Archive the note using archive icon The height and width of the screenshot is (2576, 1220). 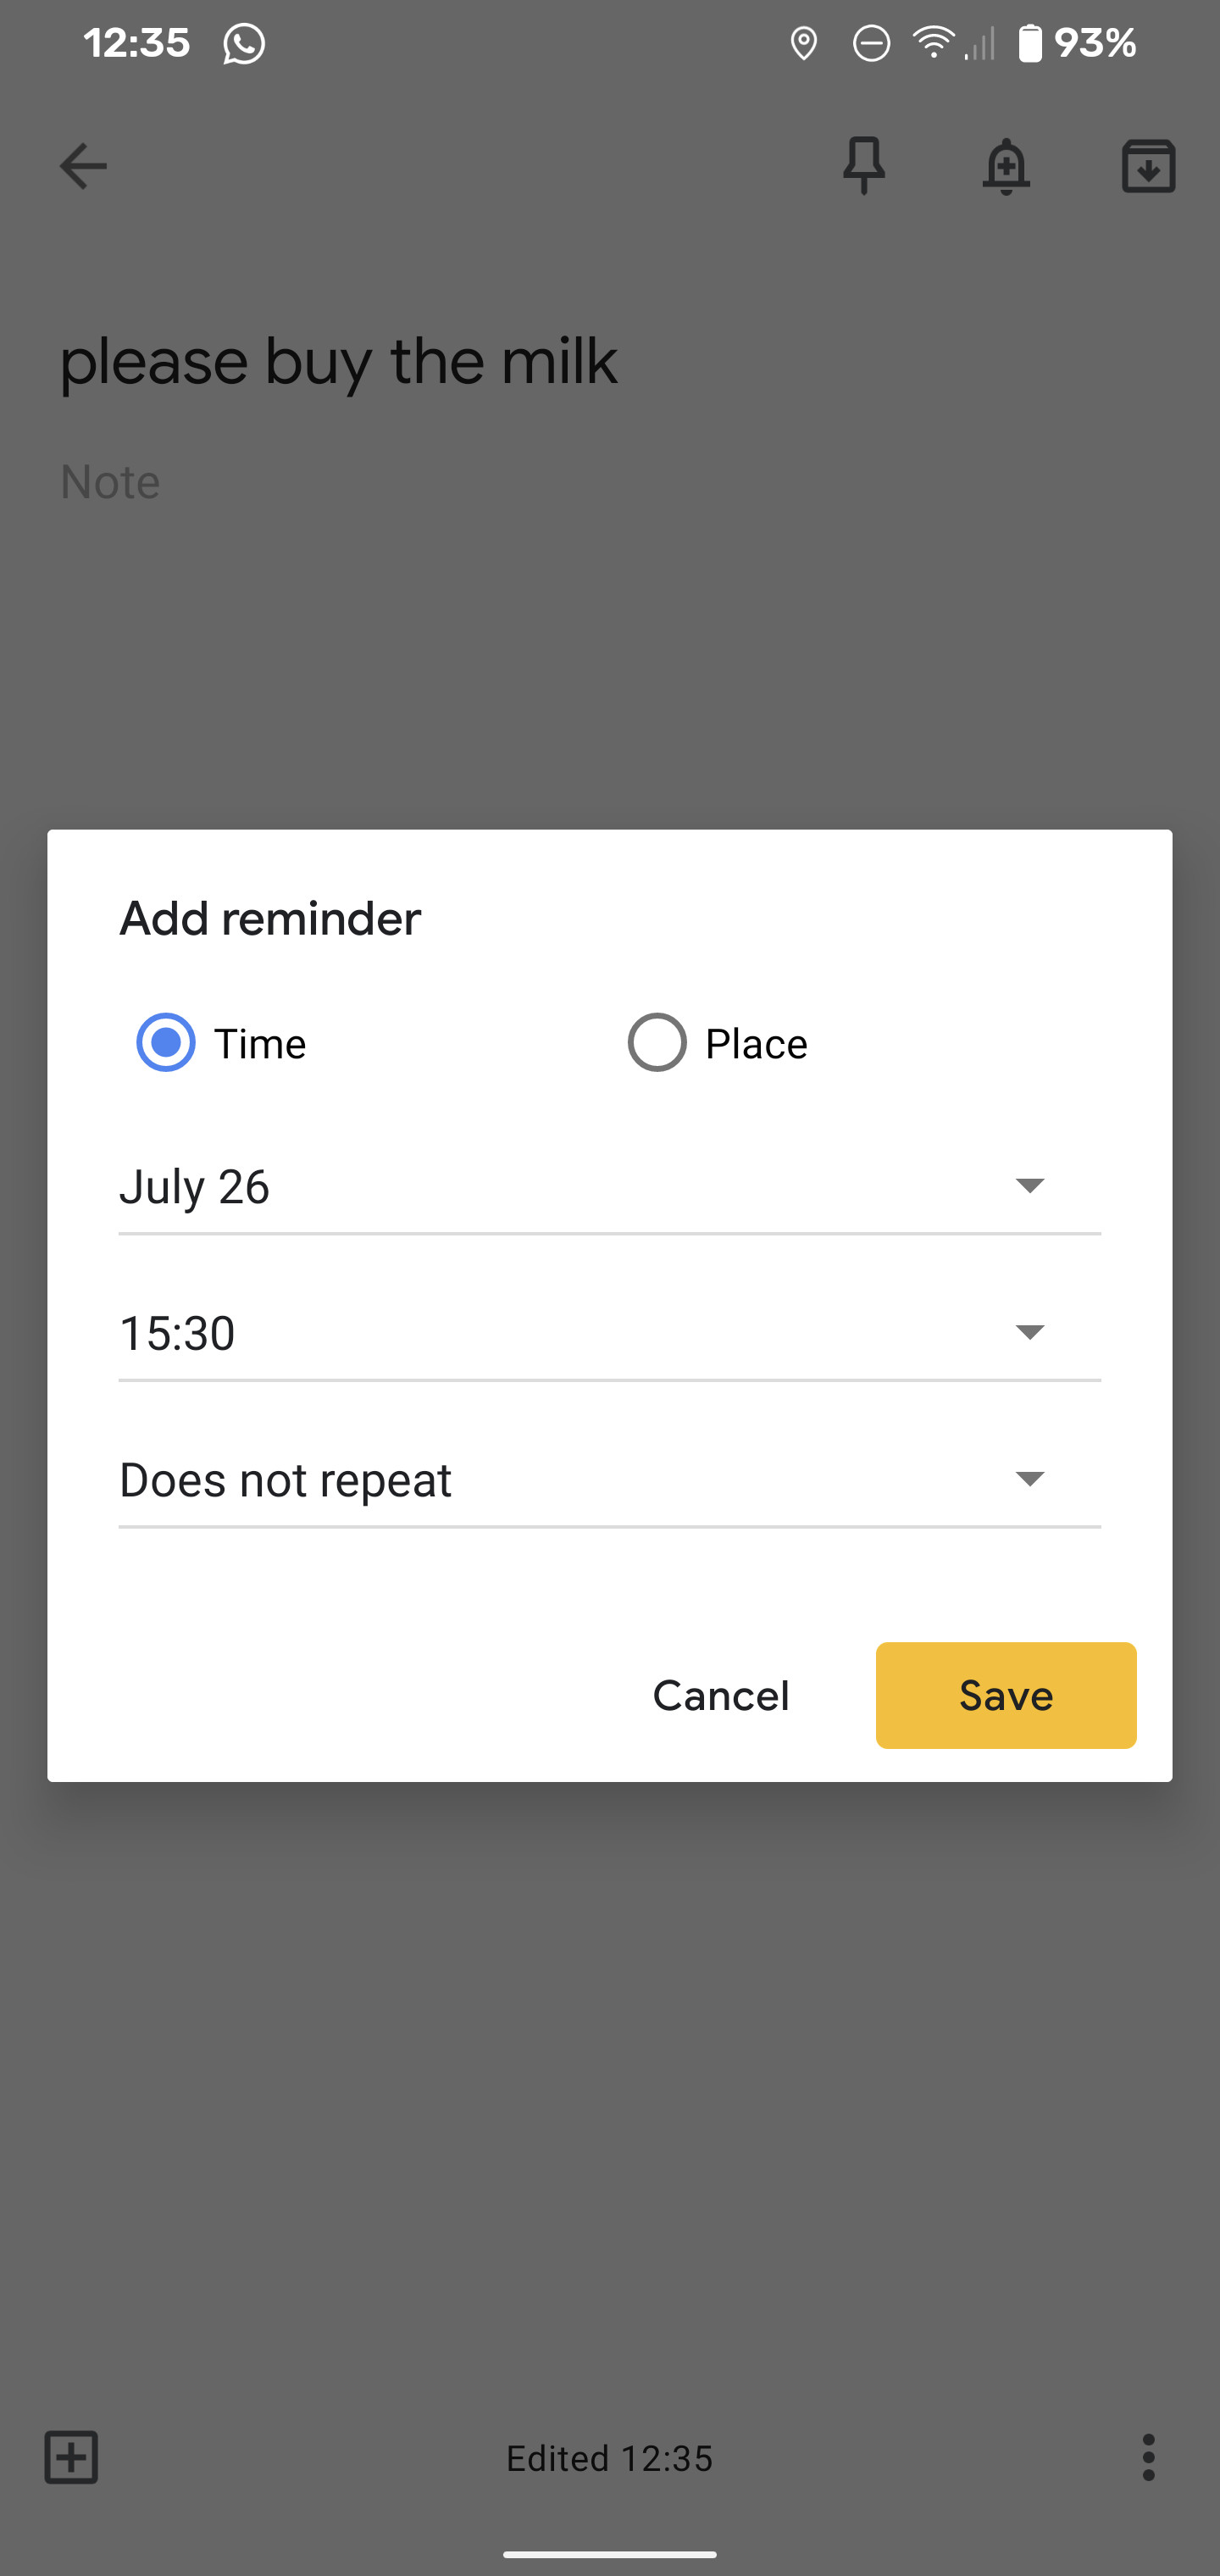click(1148, 166)
